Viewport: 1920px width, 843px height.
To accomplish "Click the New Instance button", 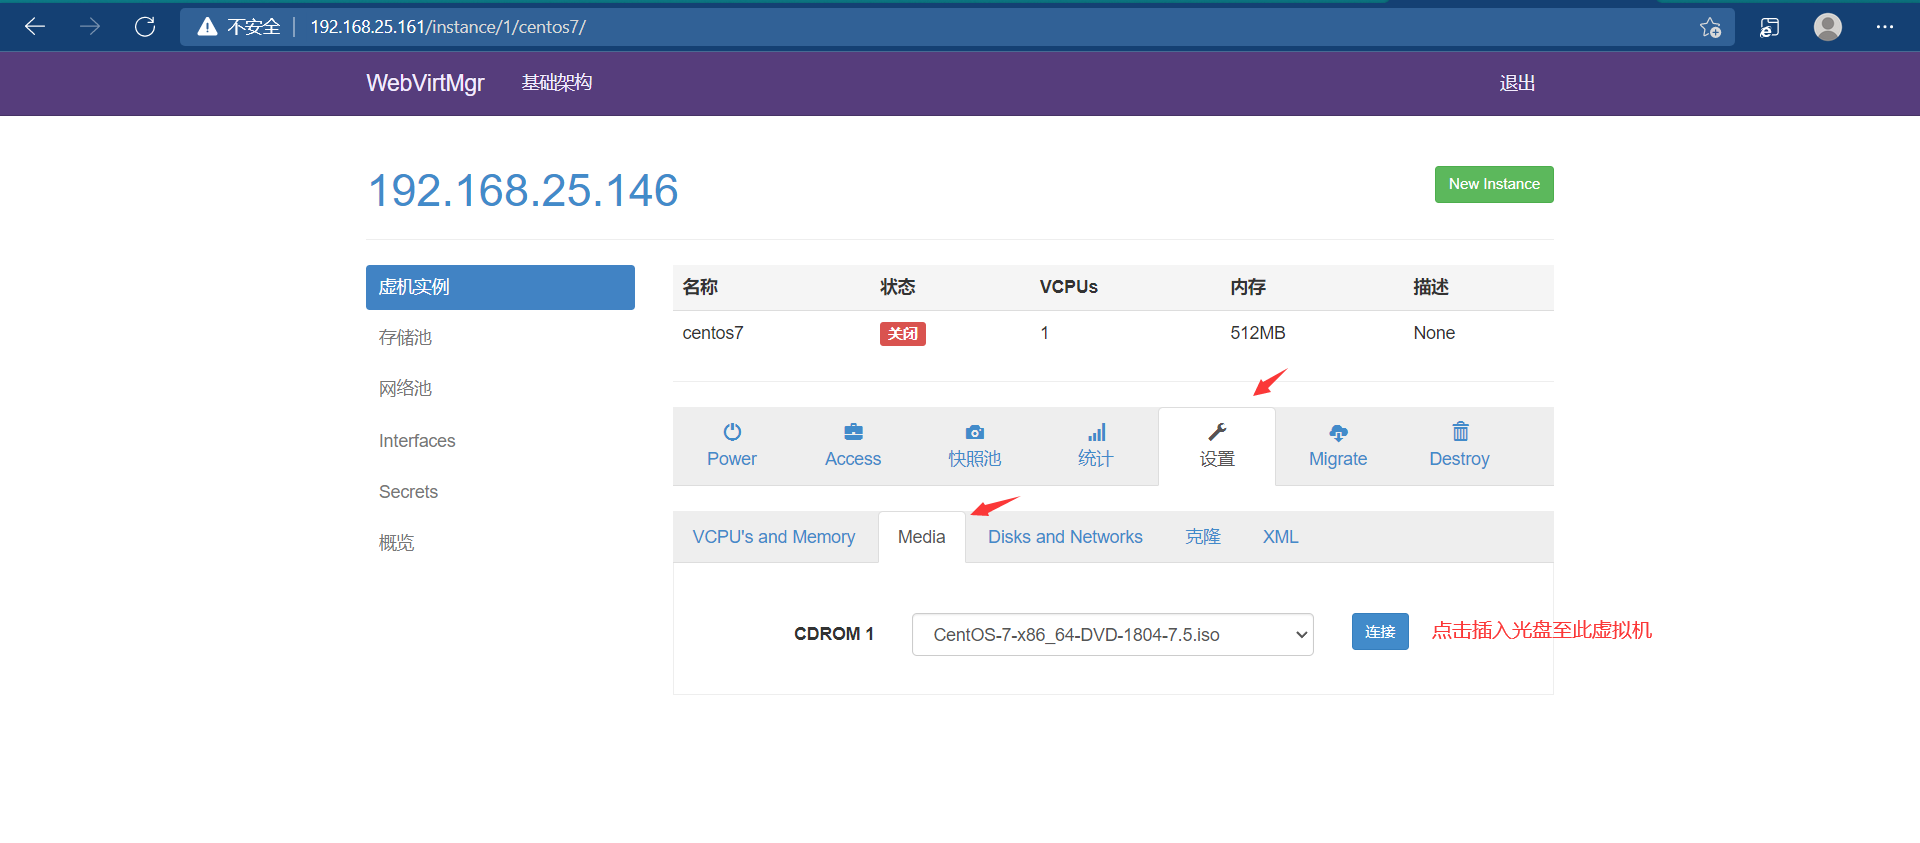I will coord(1494,184).
